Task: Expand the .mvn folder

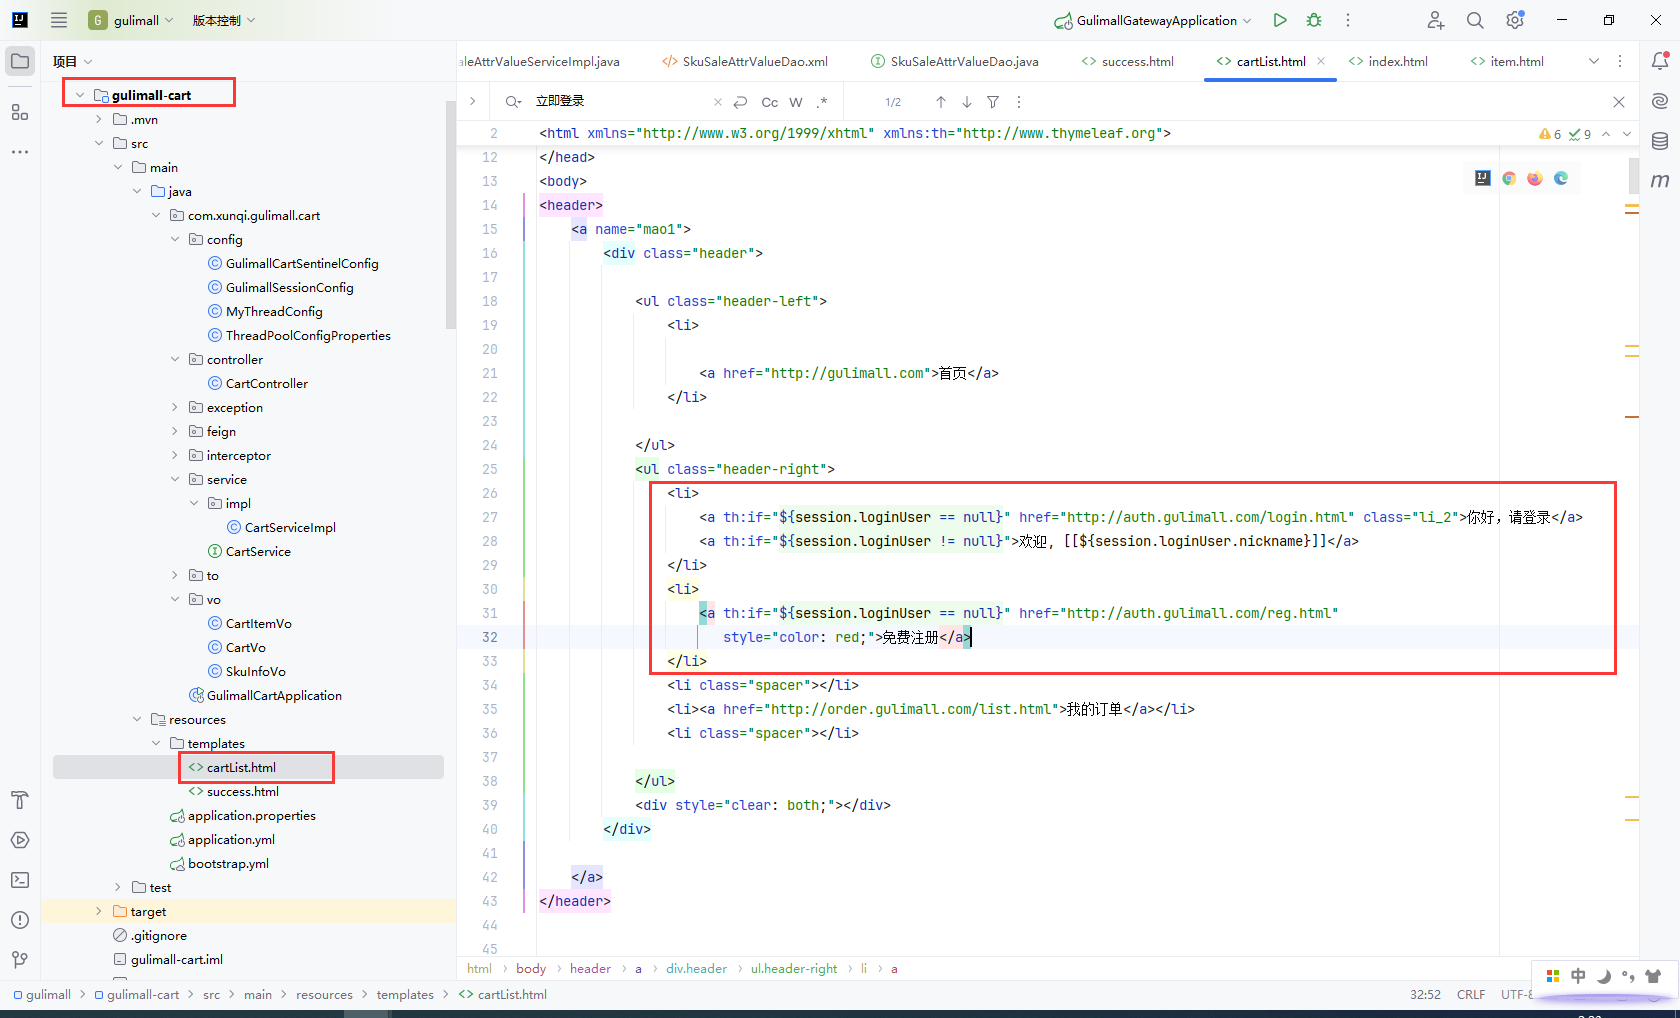Action: 99,119
